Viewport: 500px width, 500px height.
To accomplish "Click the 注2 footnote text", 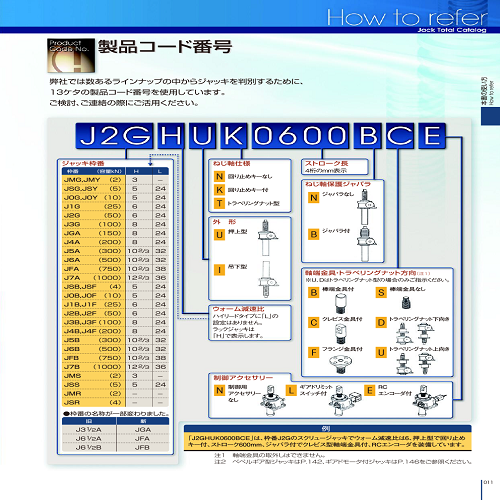I will (x=343, y=462).
